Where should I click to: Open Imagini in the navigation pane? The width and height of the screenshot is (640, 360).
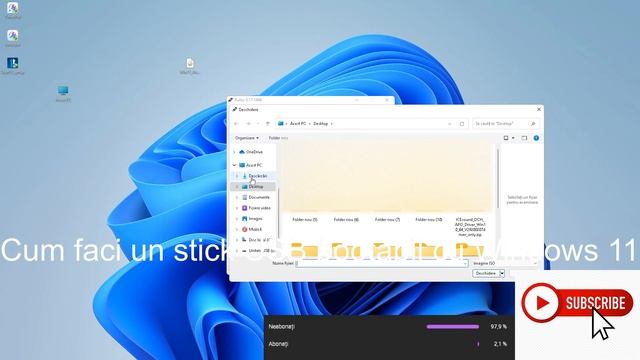(252, 219)
